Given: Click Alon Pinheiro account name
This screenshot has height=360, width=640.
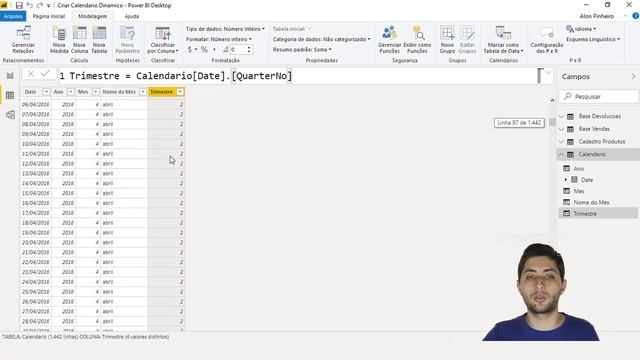Looking at the screenshot, I should click(x=596, y=16).
